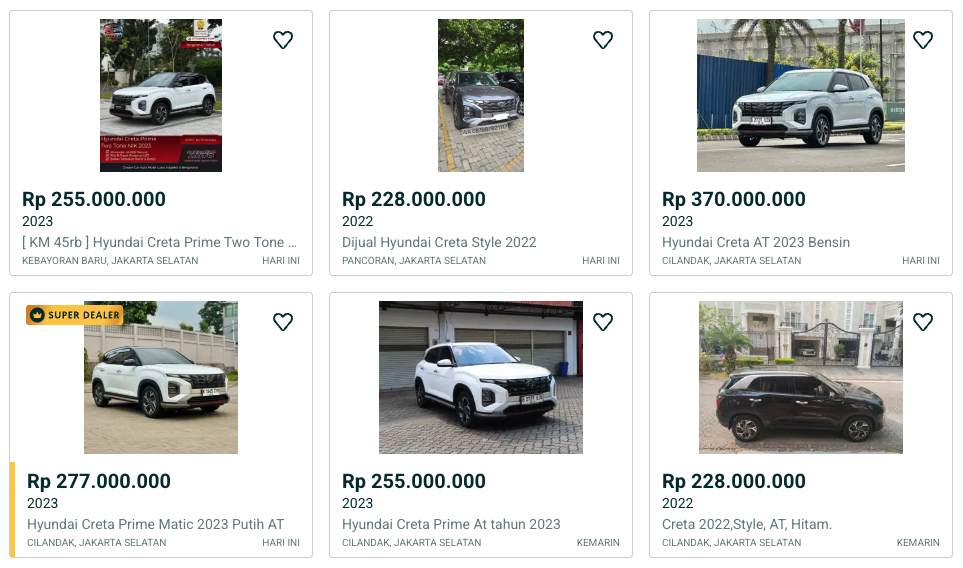
Task: Open "[ KM 45rb ] Hyundai Creta Prime Two Tone" title
Action: click(160, 242)
